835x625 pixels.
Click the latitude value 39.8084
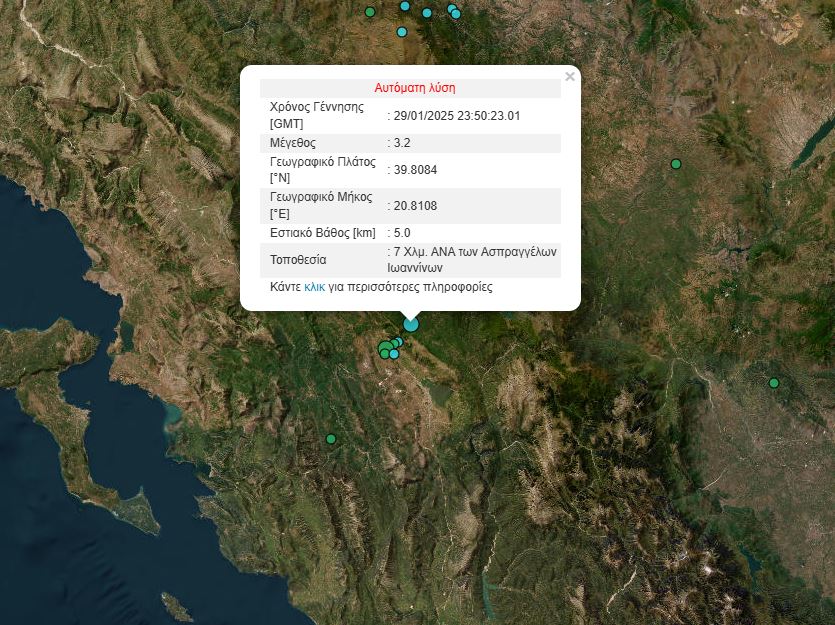point(414,170)
